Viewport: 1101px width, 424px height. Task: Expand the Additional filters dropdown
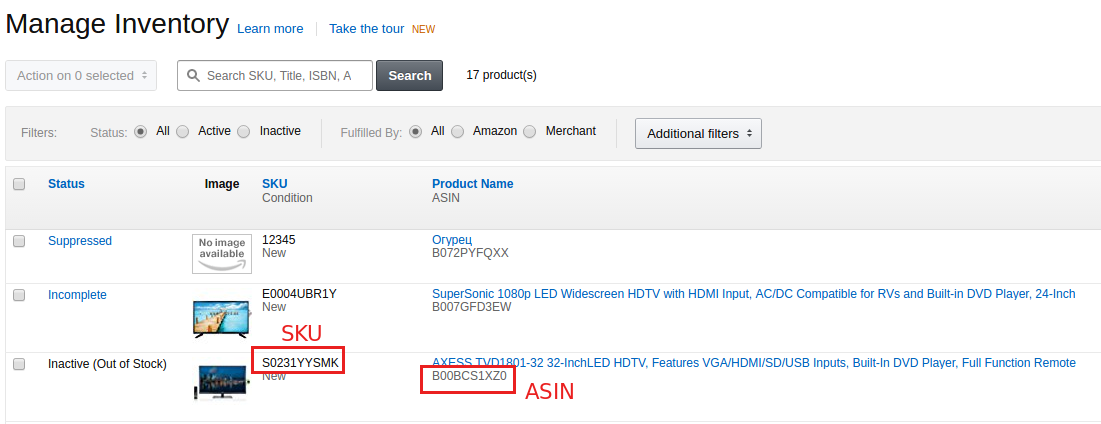698,133
